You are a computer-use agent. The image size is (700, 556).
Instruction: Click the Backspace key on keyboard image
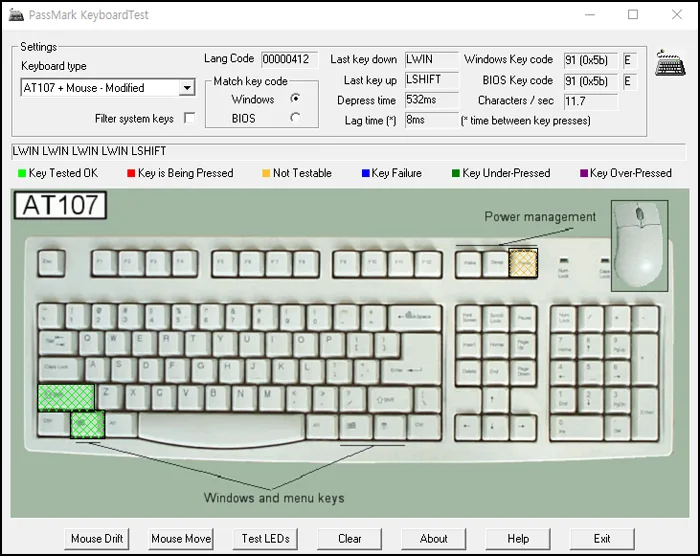(415, 318)
